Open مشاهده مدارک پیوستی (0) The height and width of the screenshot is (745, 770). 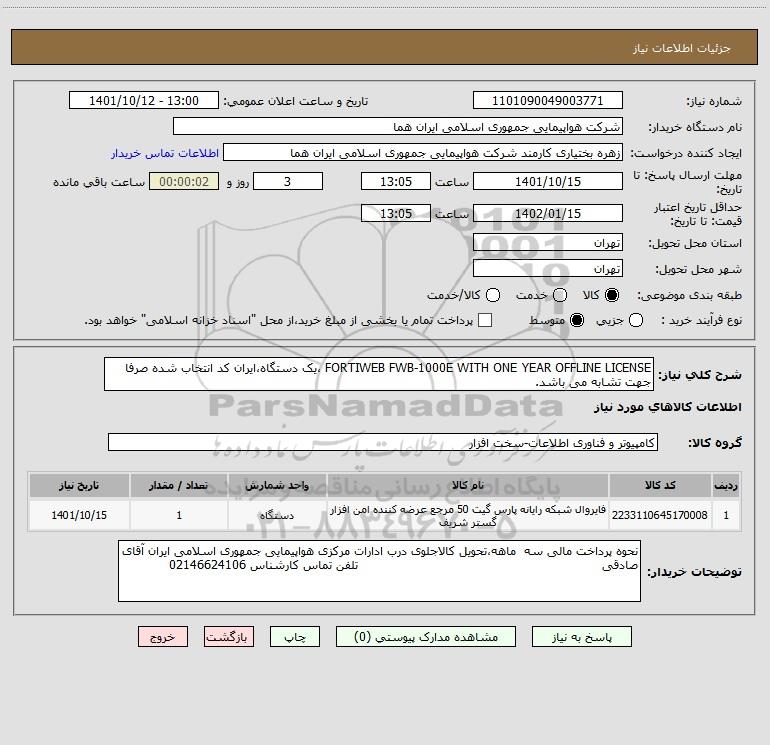pyautogui.click(x=426, y=637)
